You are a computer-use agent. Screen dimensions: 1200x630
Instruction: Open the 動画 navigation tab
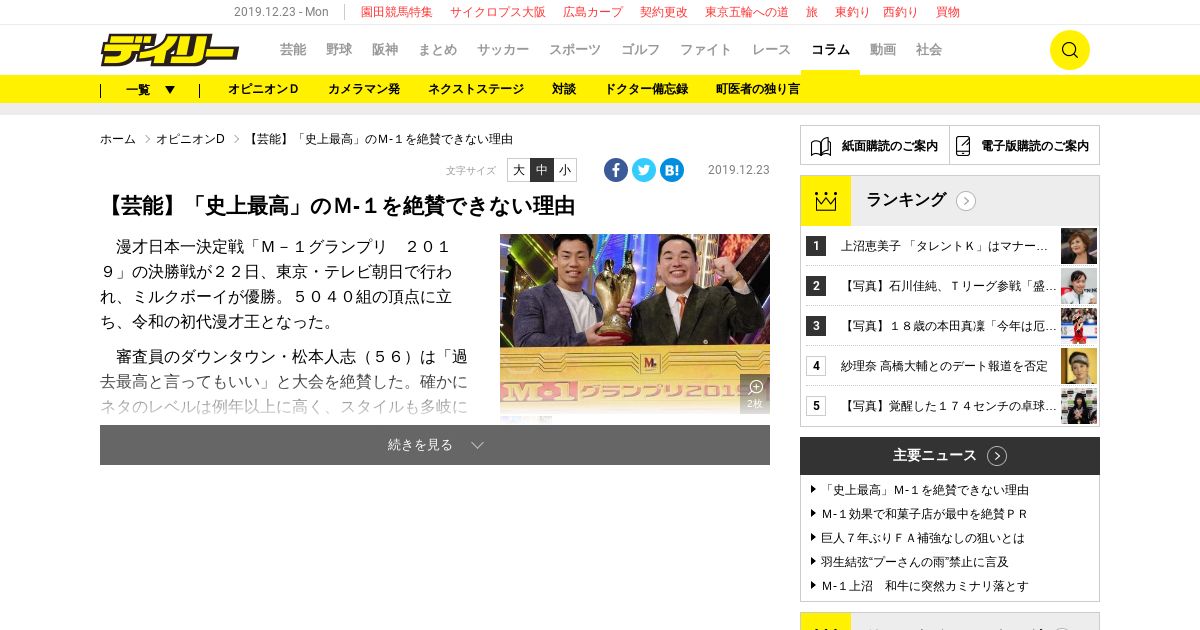(x=883, y=50)
